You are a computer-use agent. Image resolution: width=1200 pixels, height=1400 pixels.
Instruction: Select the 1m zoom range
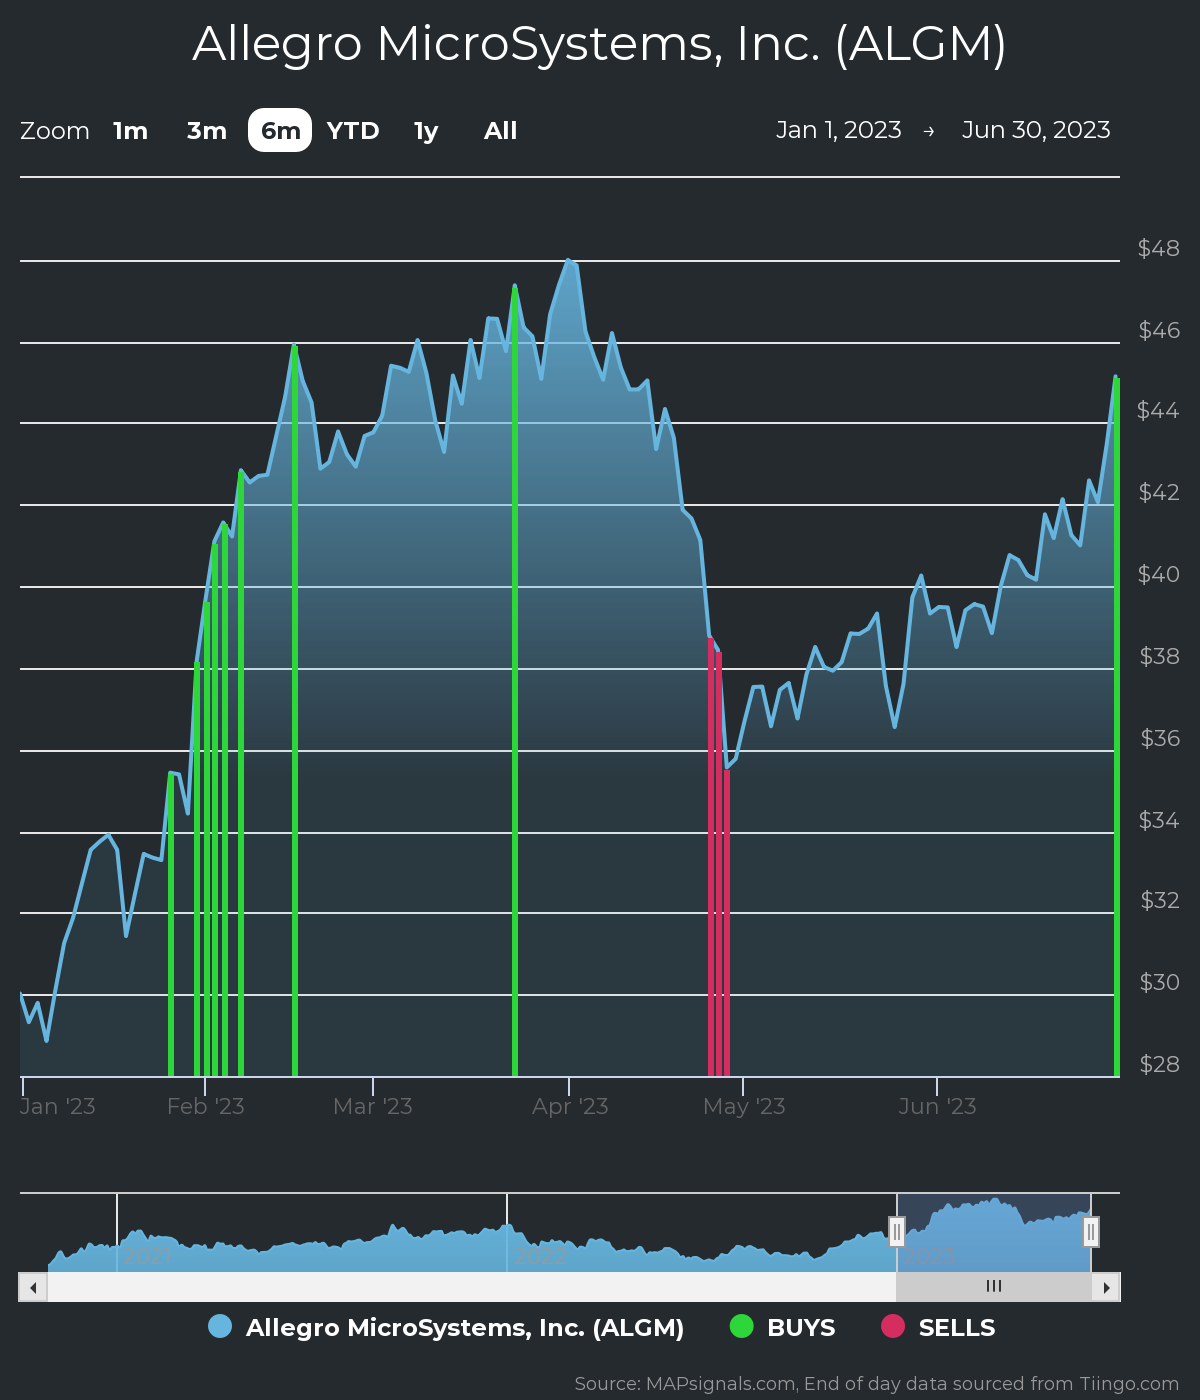[130, 131]
